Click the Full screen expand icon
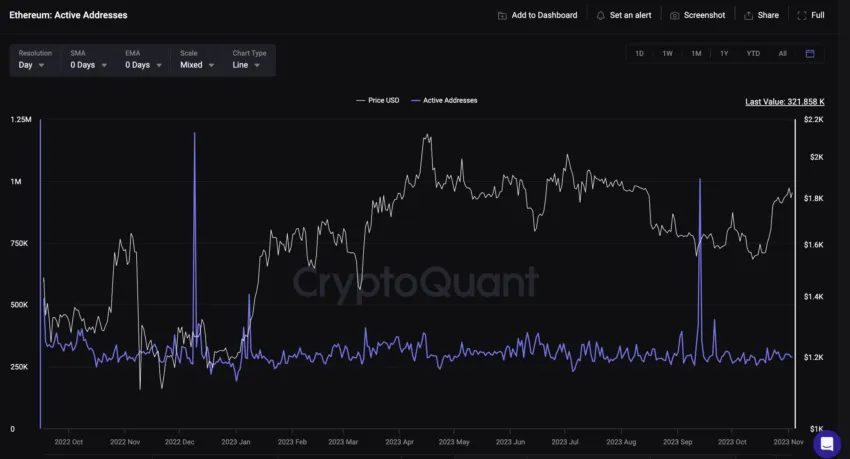850x459 pixels. point(802,16)
